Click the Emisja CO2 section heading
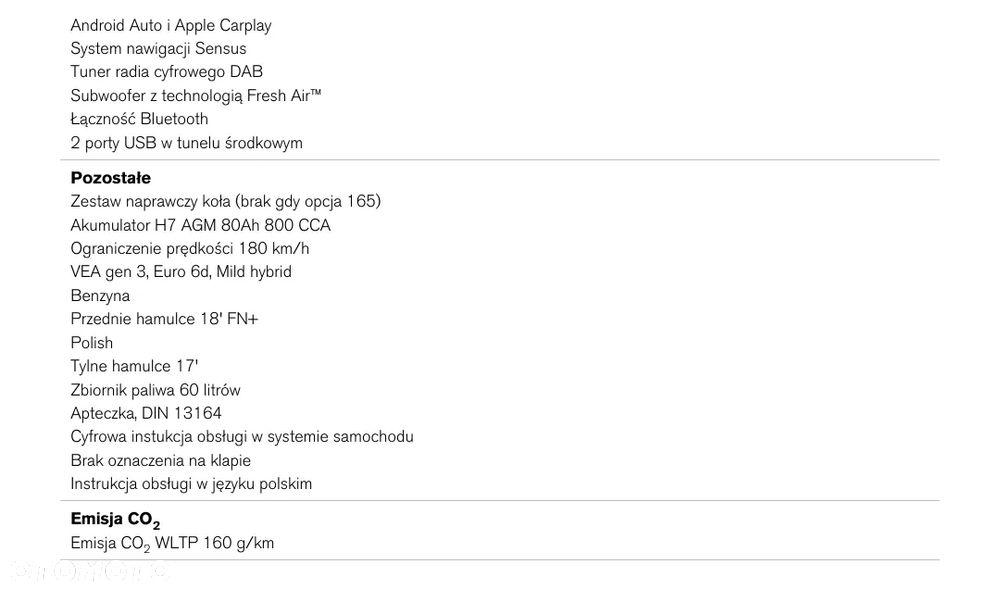The width and height of the screenshot is (1000, 591). [115, 520]
